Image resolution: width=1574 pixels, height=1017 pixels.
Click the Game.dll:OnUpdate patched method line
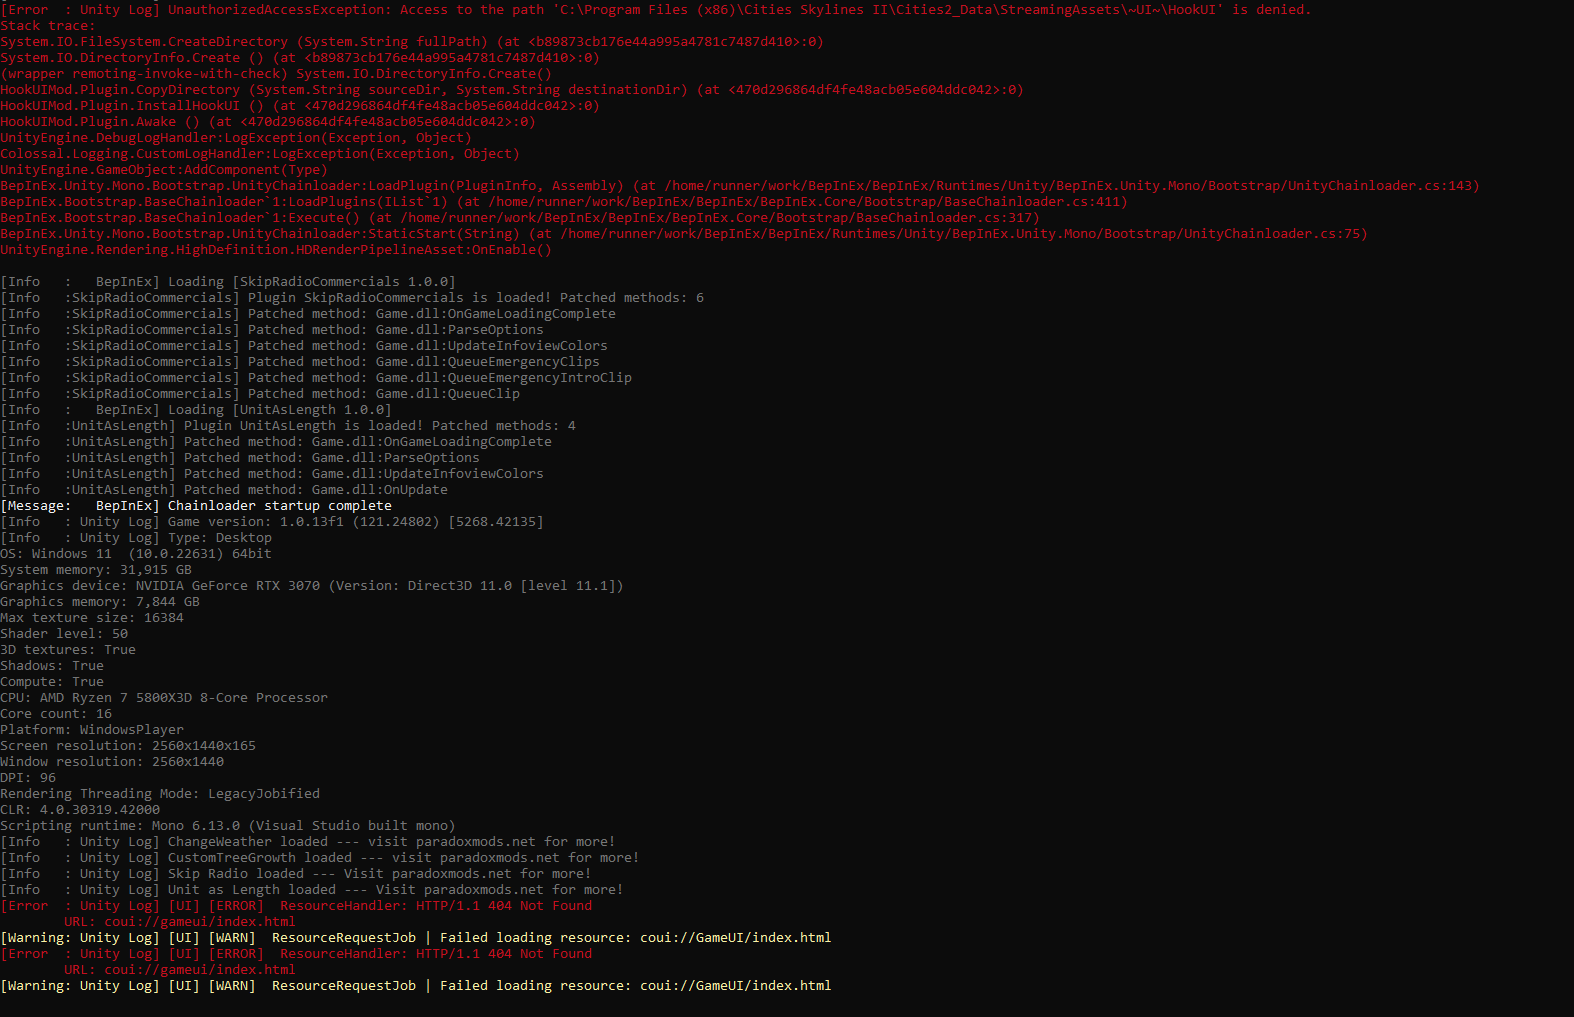click(x=224, y=490)
